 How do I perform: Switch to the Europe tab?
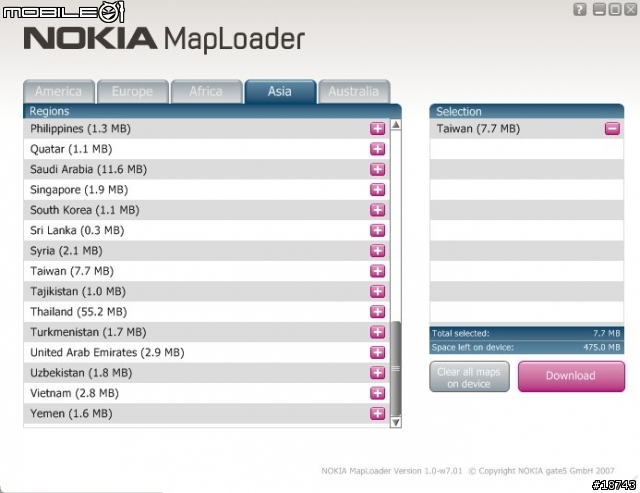click(133, 91)
